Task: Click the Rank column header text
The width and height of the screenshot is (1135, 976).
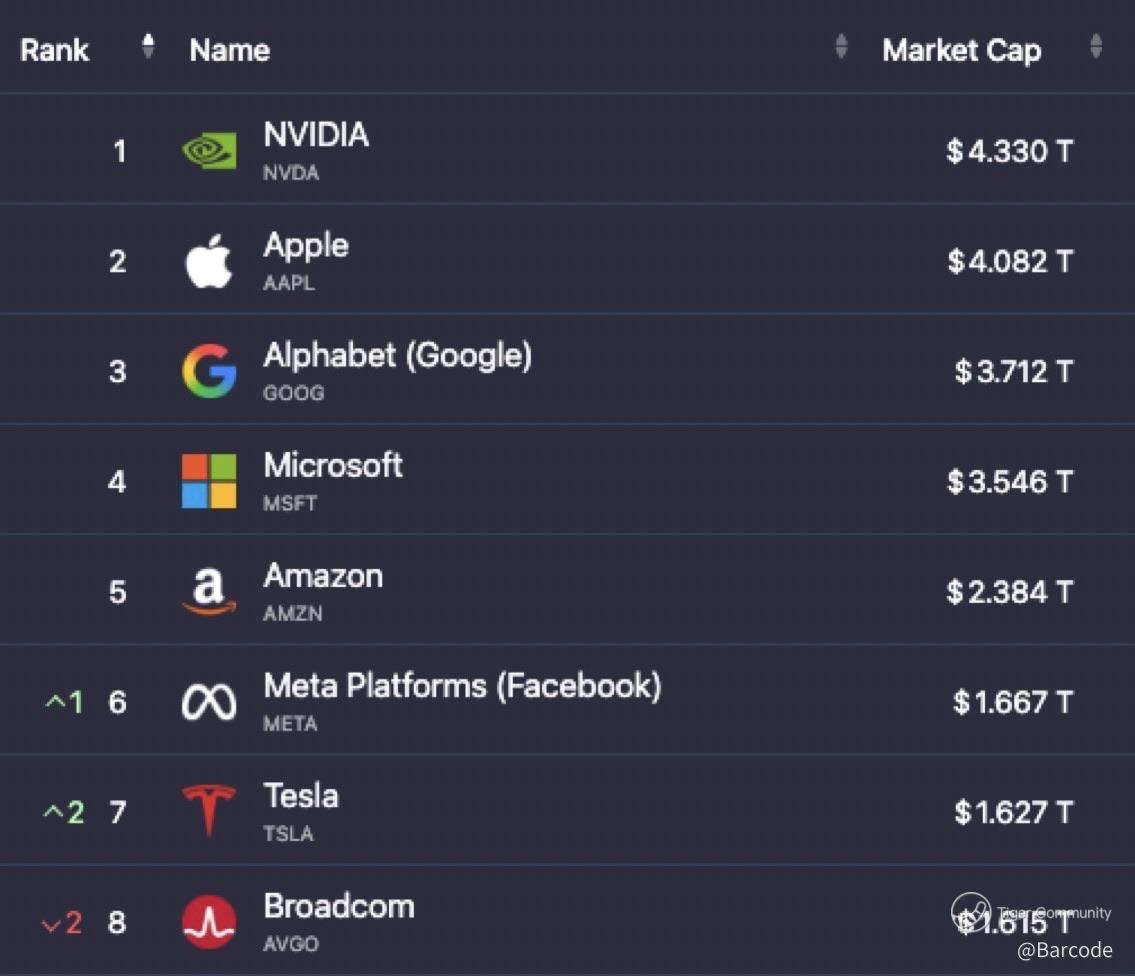Action: (x=54, y=50)
